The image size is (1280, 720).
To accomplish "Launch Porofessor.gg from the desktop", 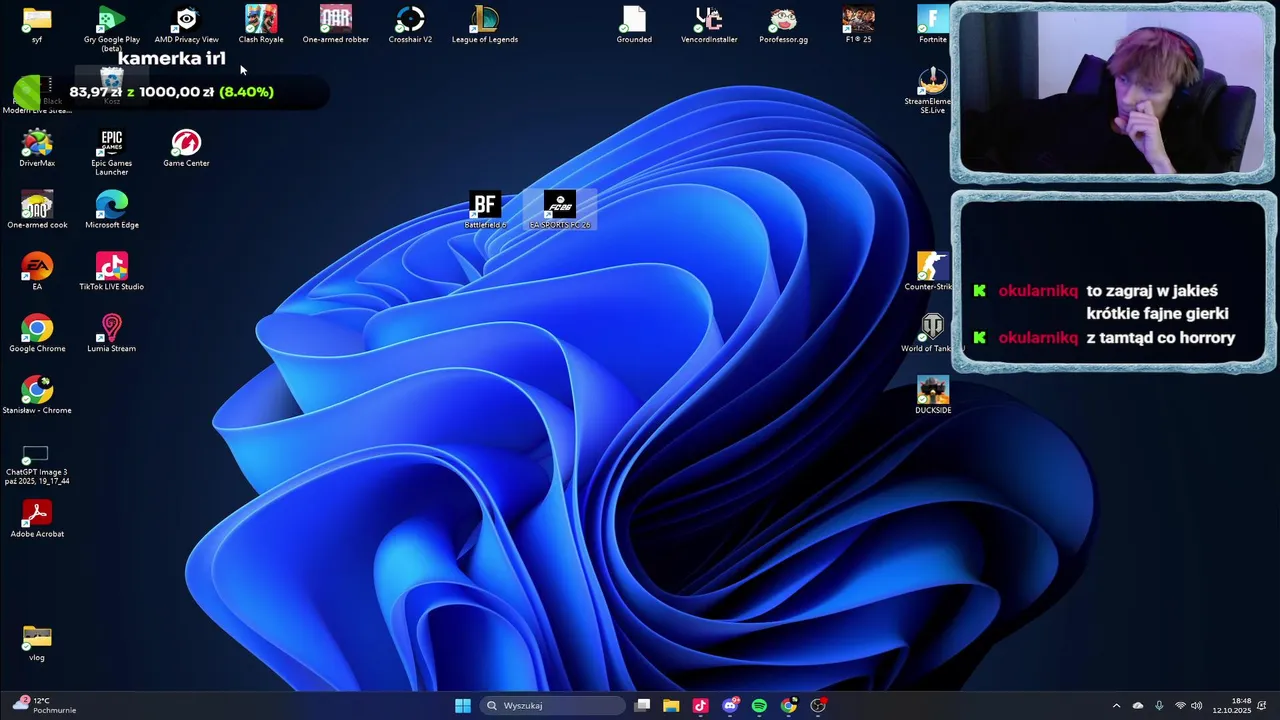I will click(783, 25).
